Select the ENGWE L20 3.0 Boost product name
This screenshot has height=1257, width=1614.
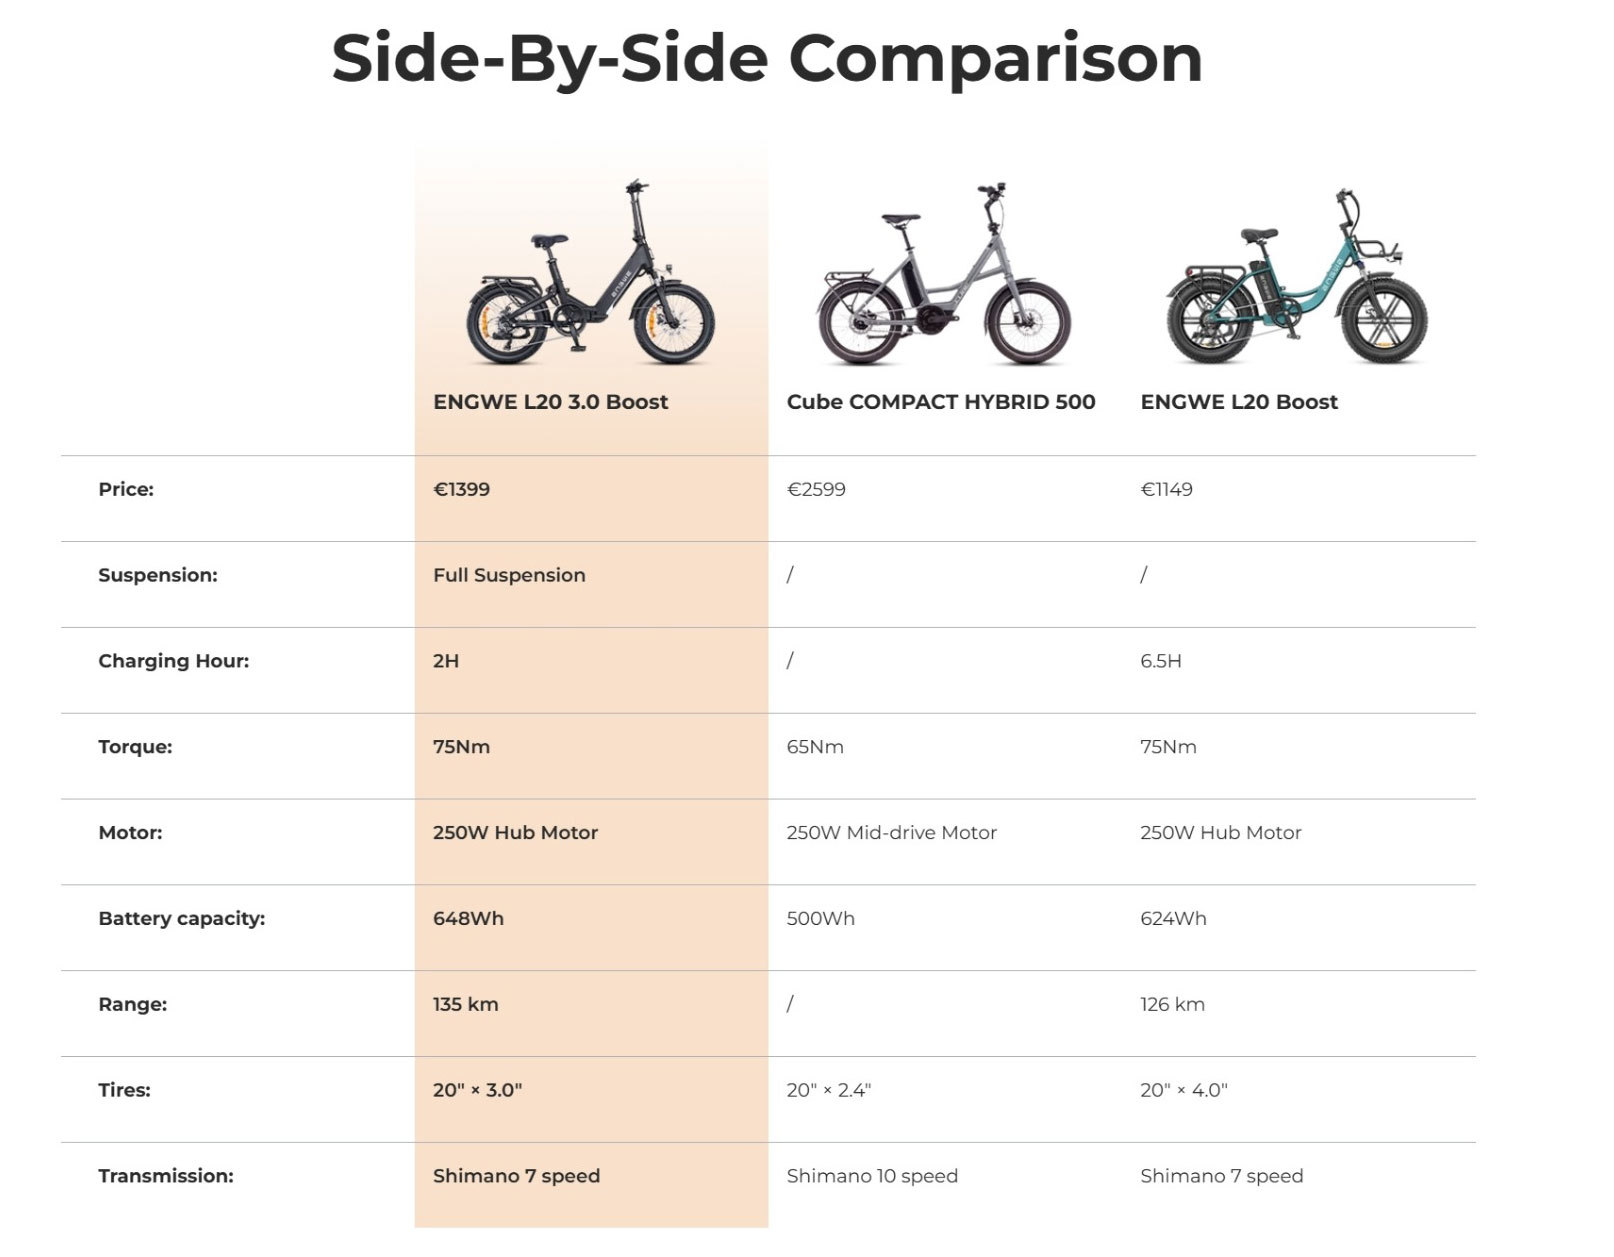pyautogui.click(x=550, y=402)
